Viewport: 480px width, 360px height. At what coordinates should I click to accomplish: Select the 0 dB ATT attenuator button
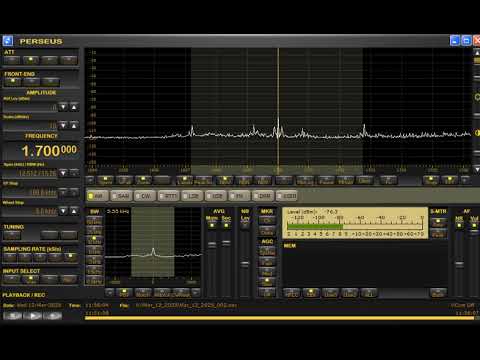click(12, 60)
